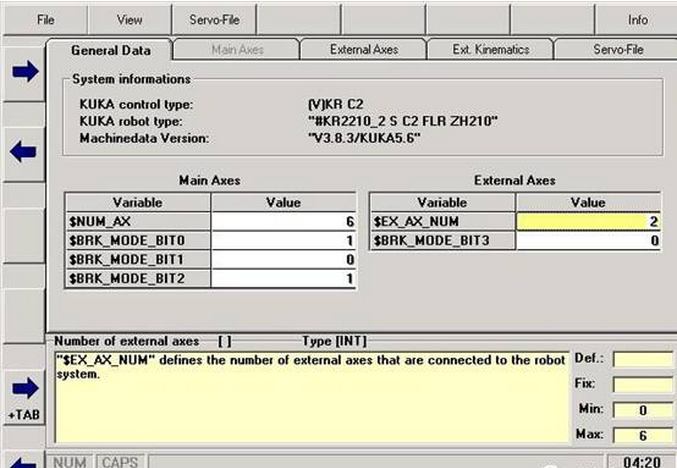Click the Min field showing 0
This screenshot has height=468, width=677.
coord(642,410)
